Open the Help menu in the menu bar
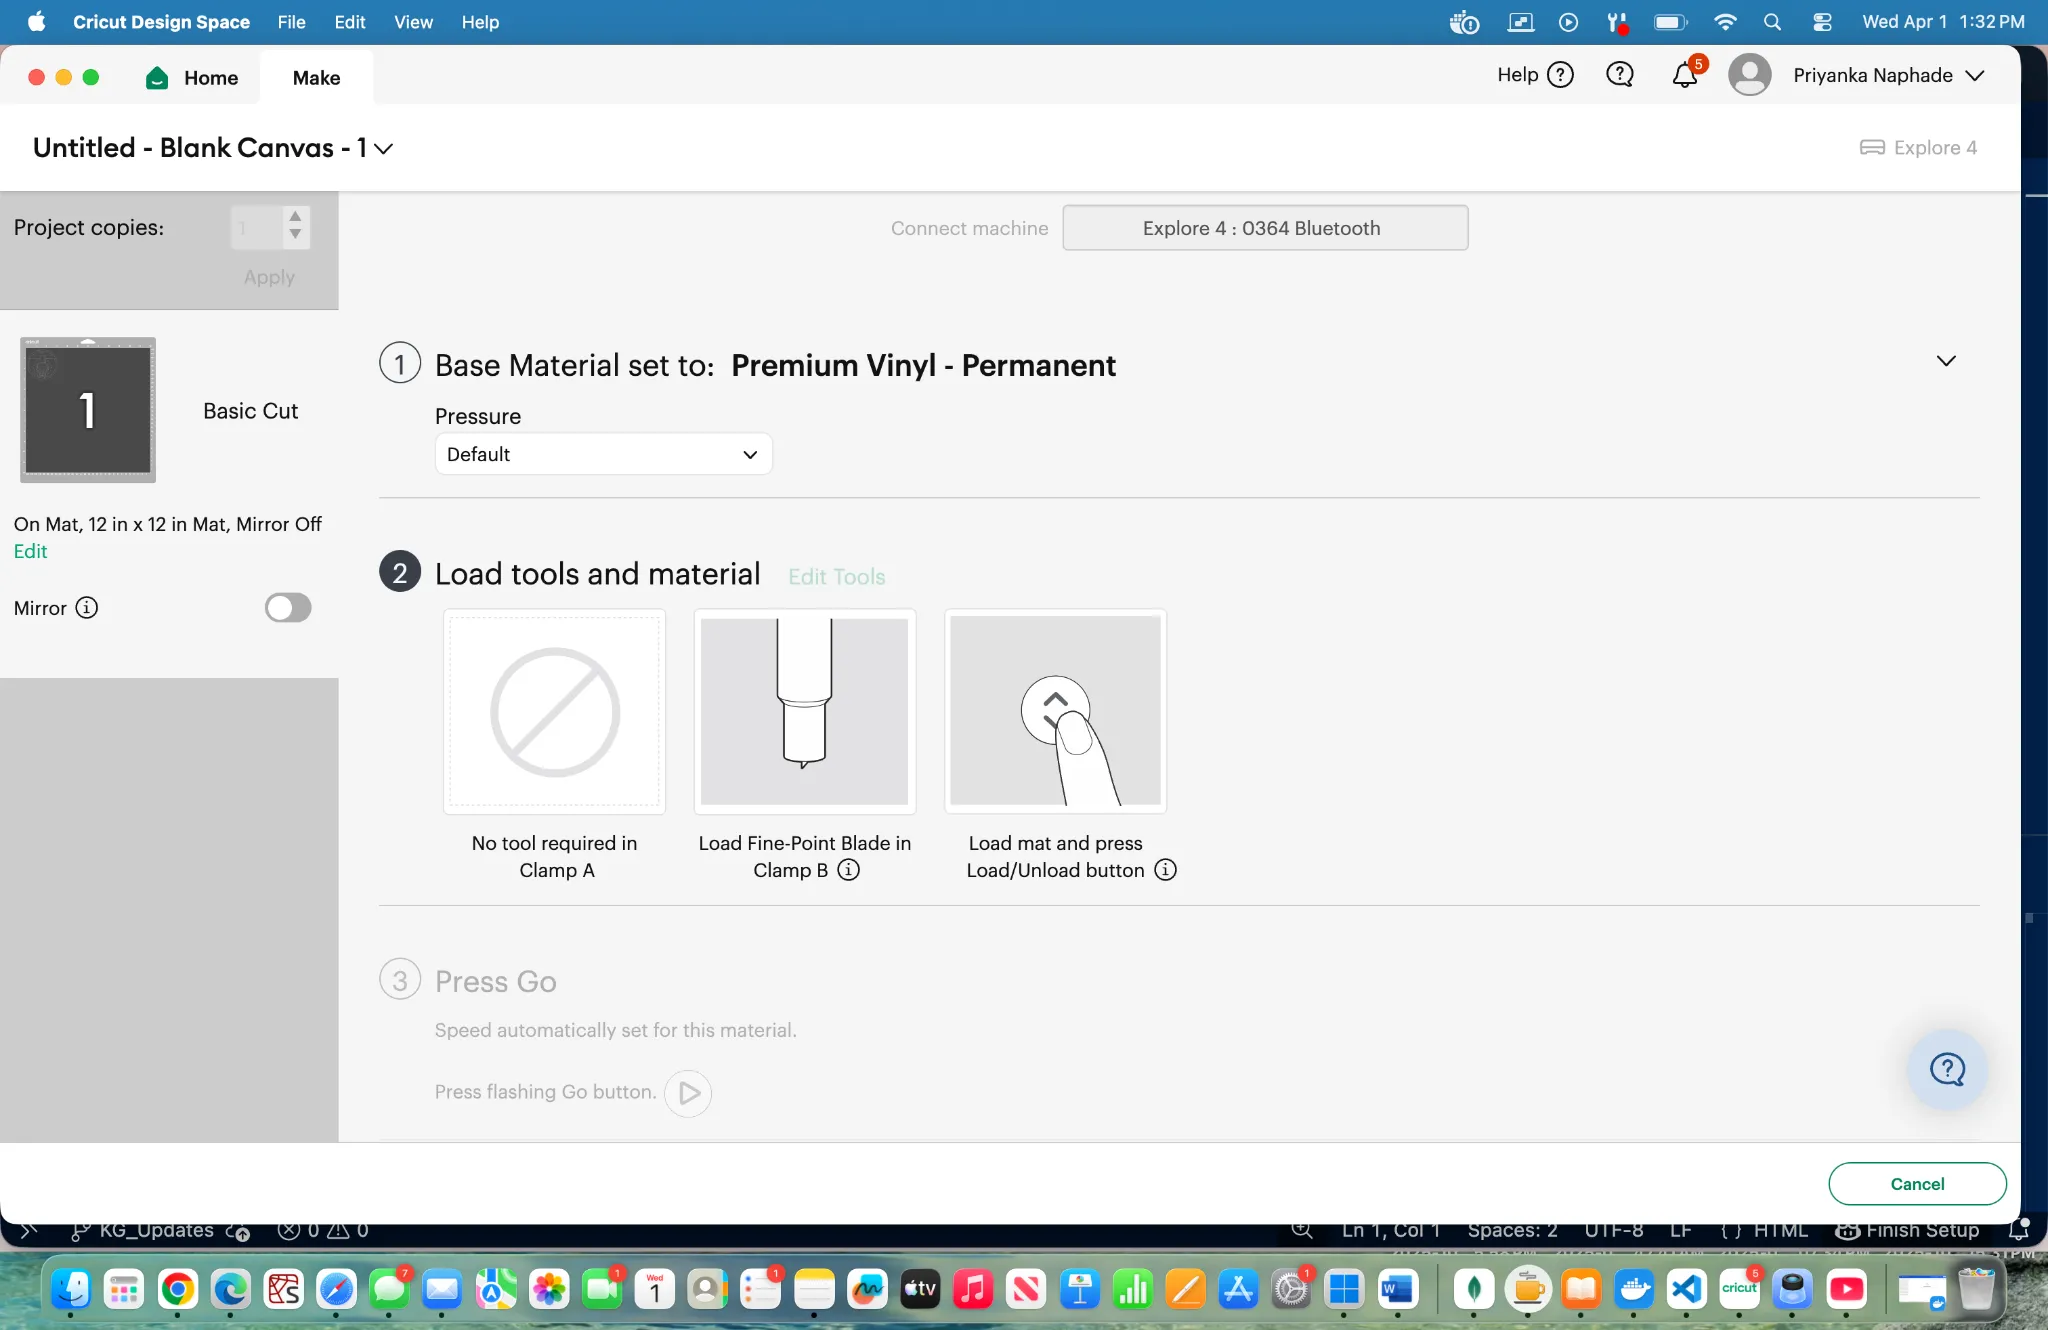This screenshot has width=2048, height=1330. [480, 22]
